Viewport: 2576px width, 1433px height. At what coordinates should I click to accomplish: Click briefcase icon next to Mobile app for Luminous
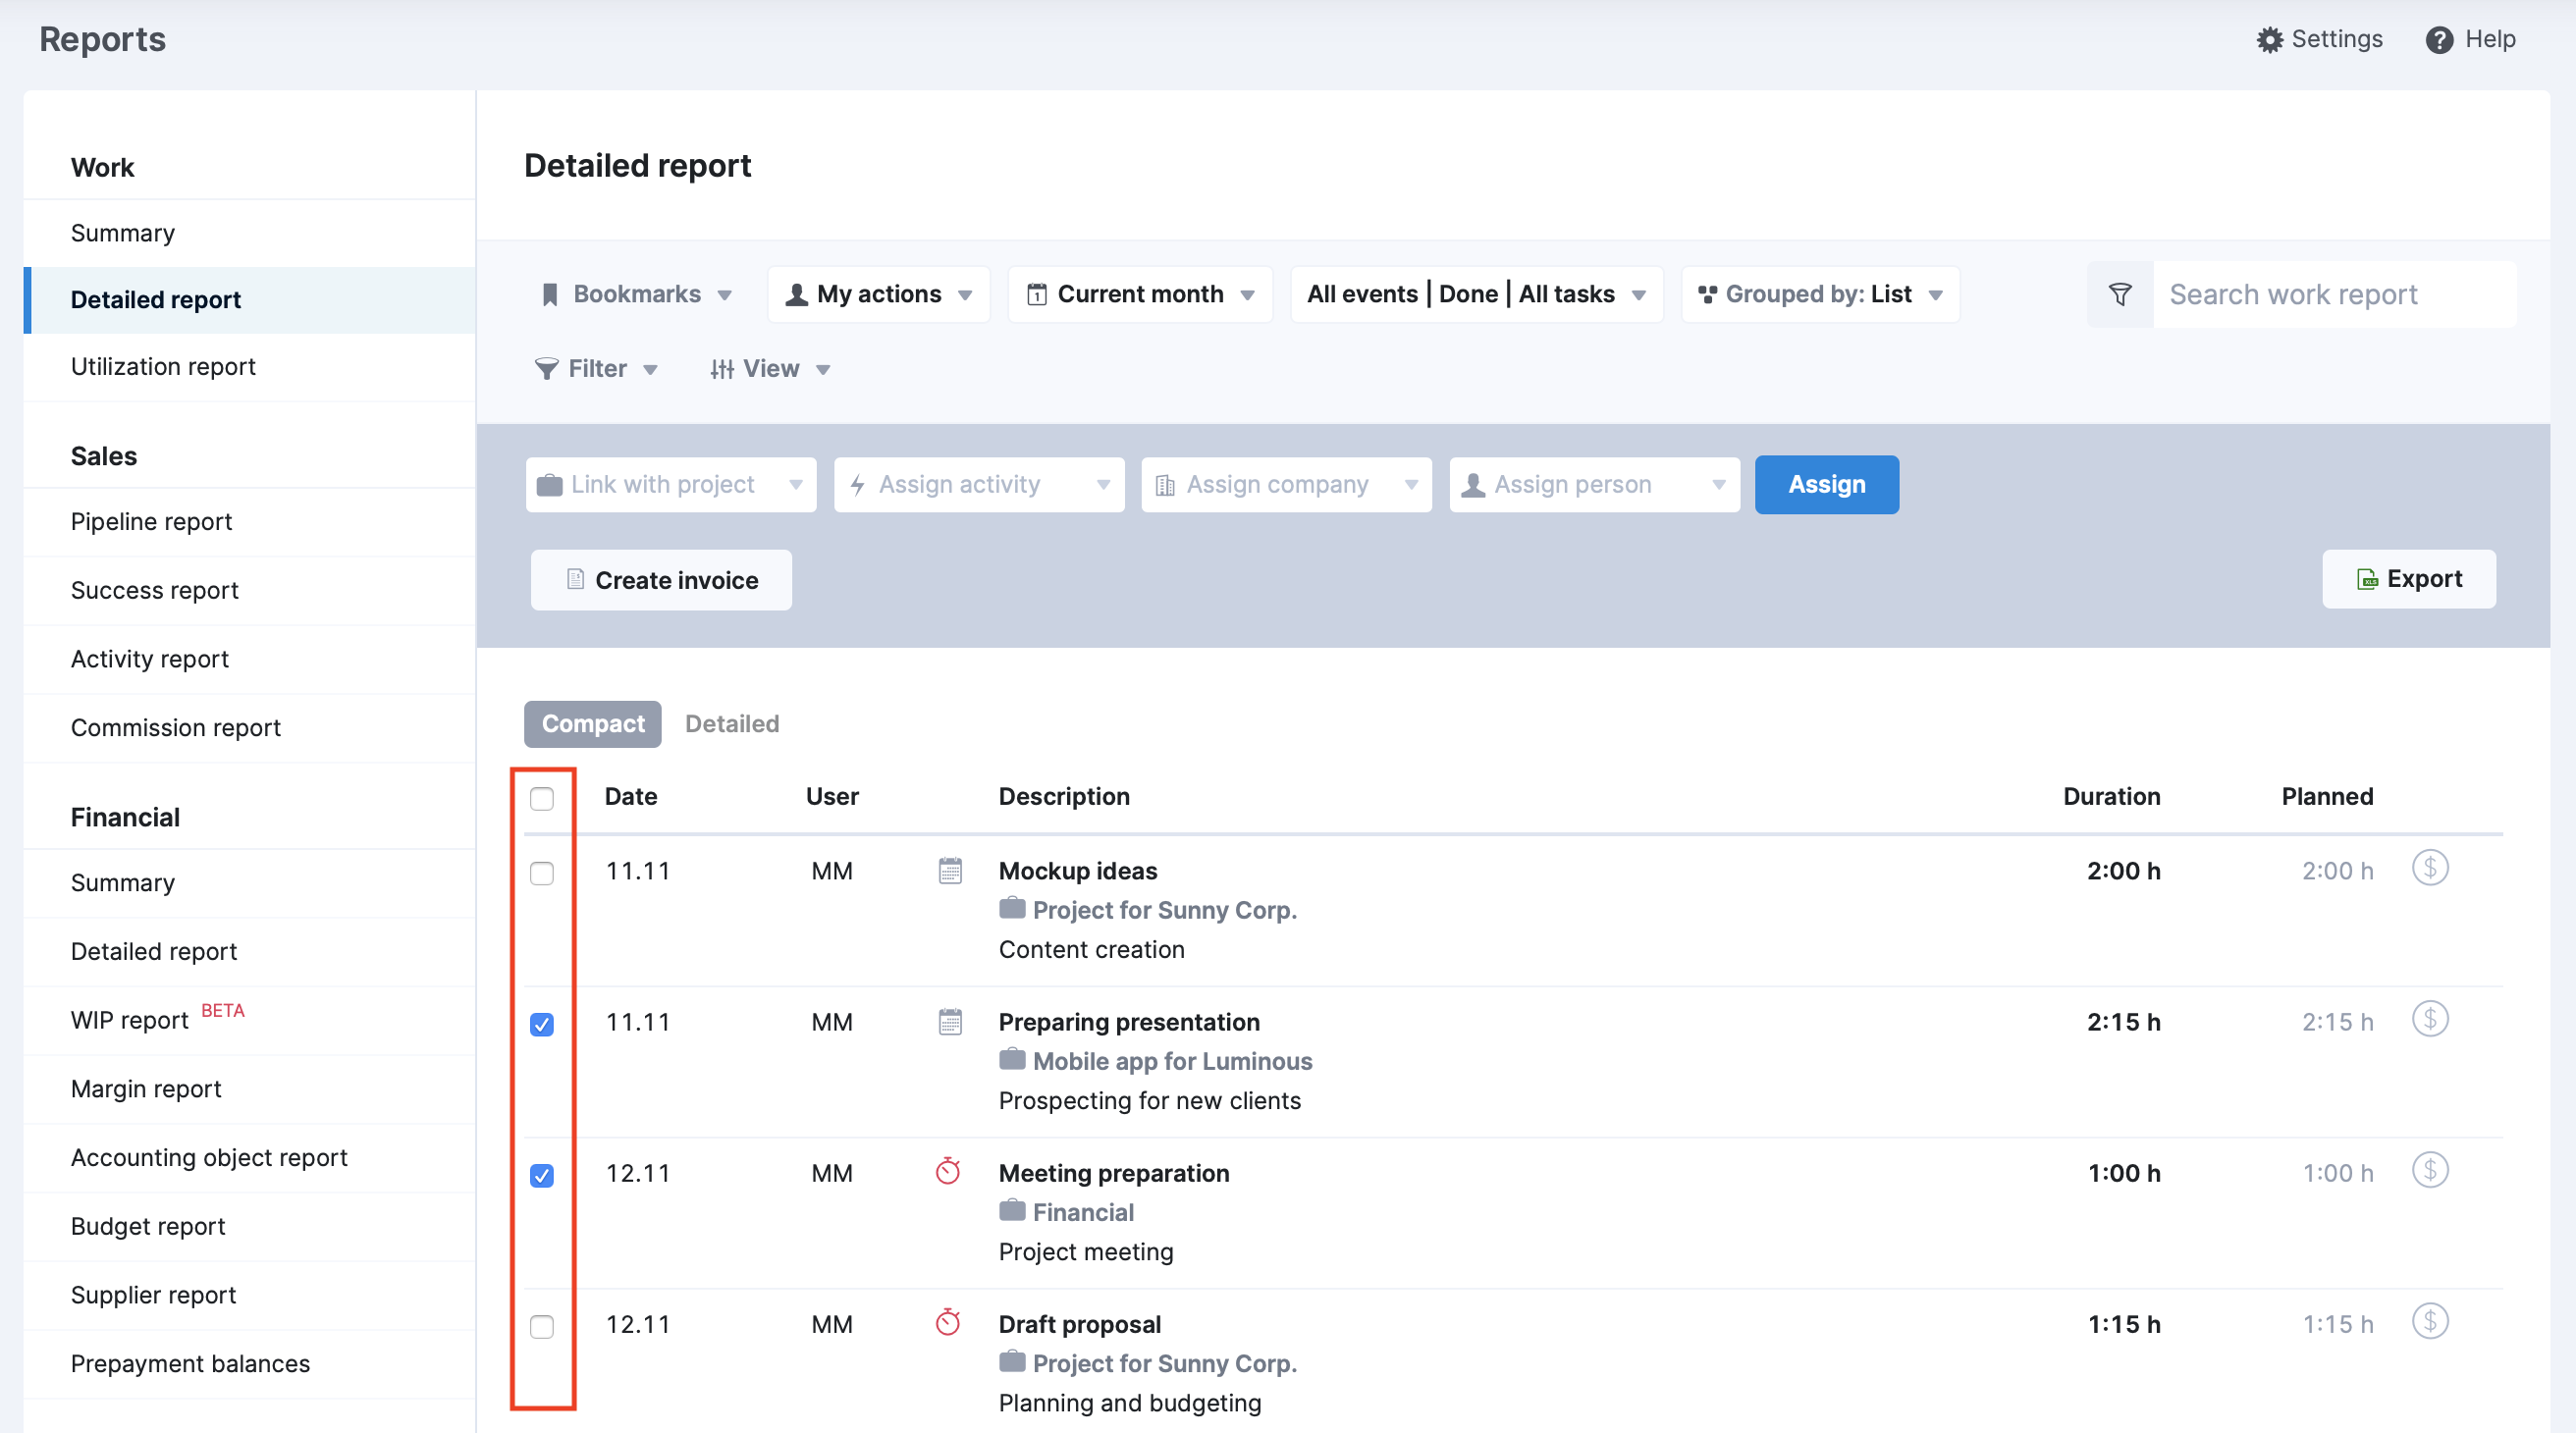(1012, 1059)
